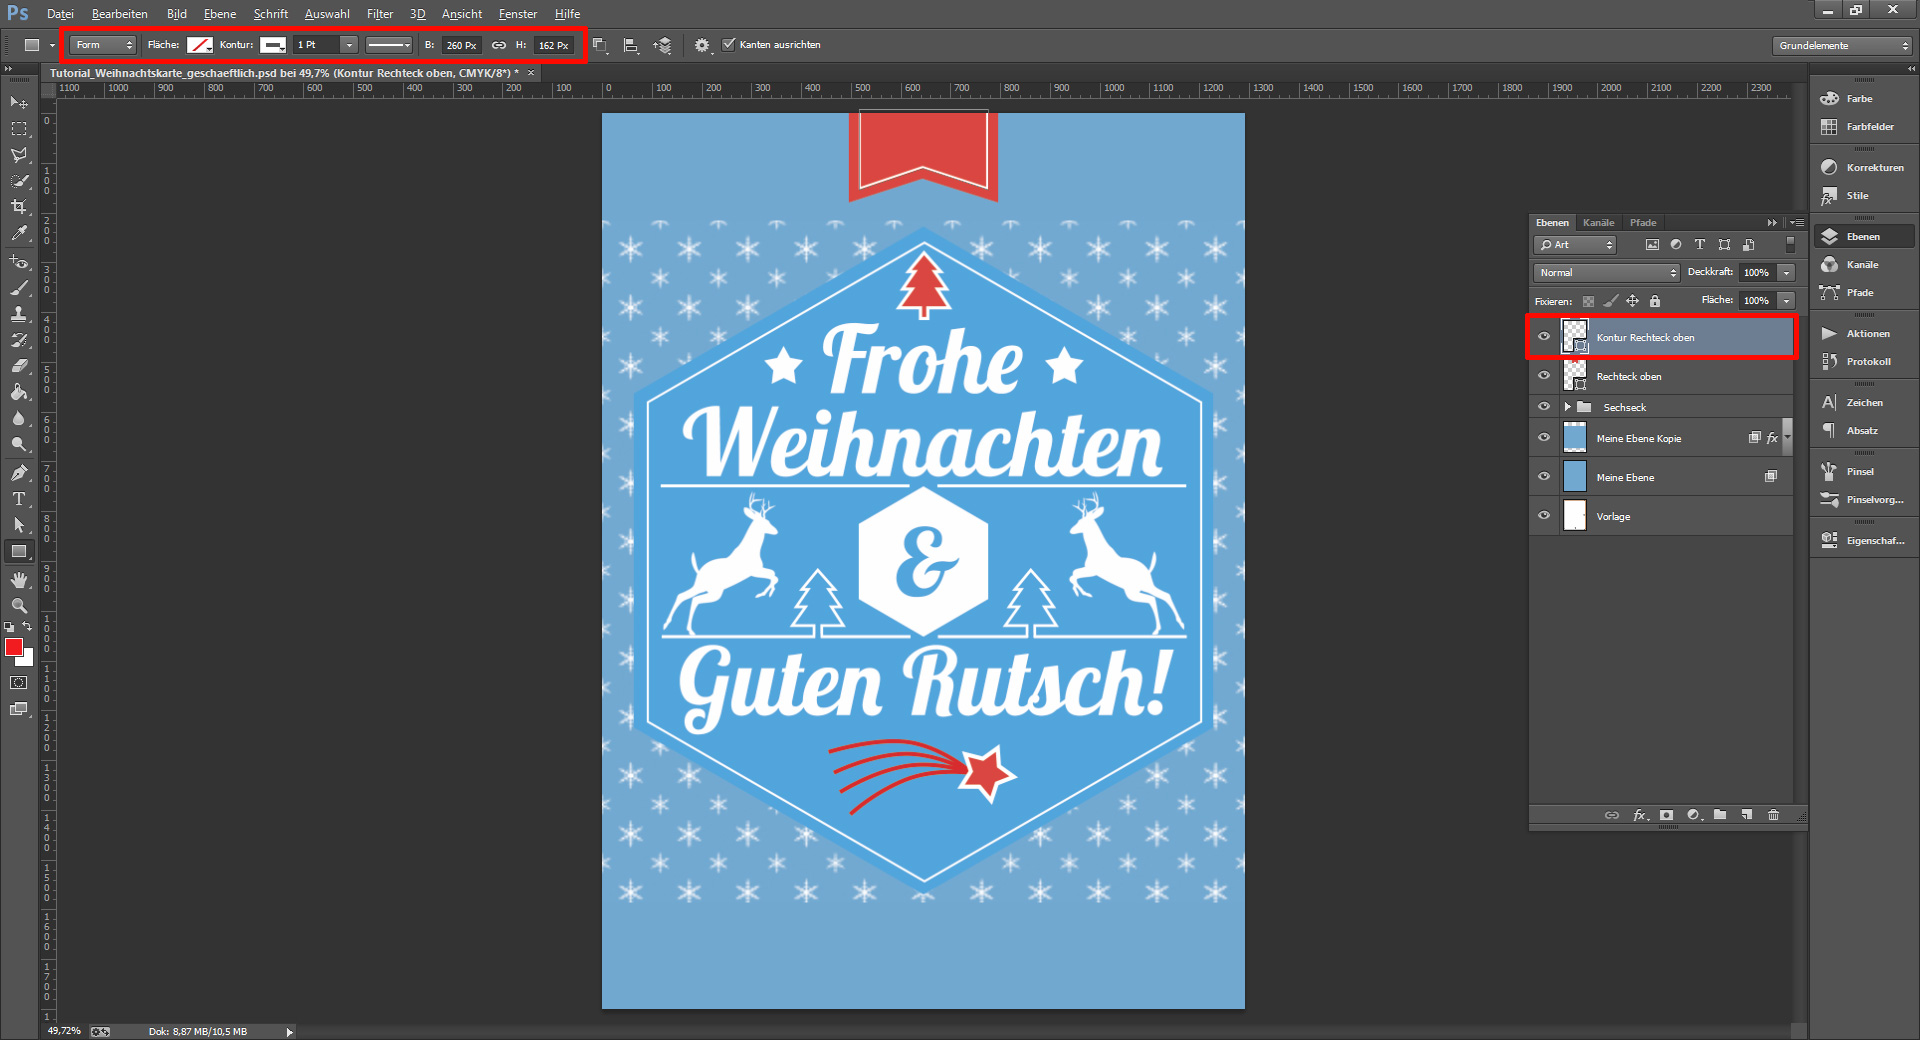Select the Hand tool
The height and width of the screenshot is (1040, 1920).
pyautogui.click(x=18, y=580)
